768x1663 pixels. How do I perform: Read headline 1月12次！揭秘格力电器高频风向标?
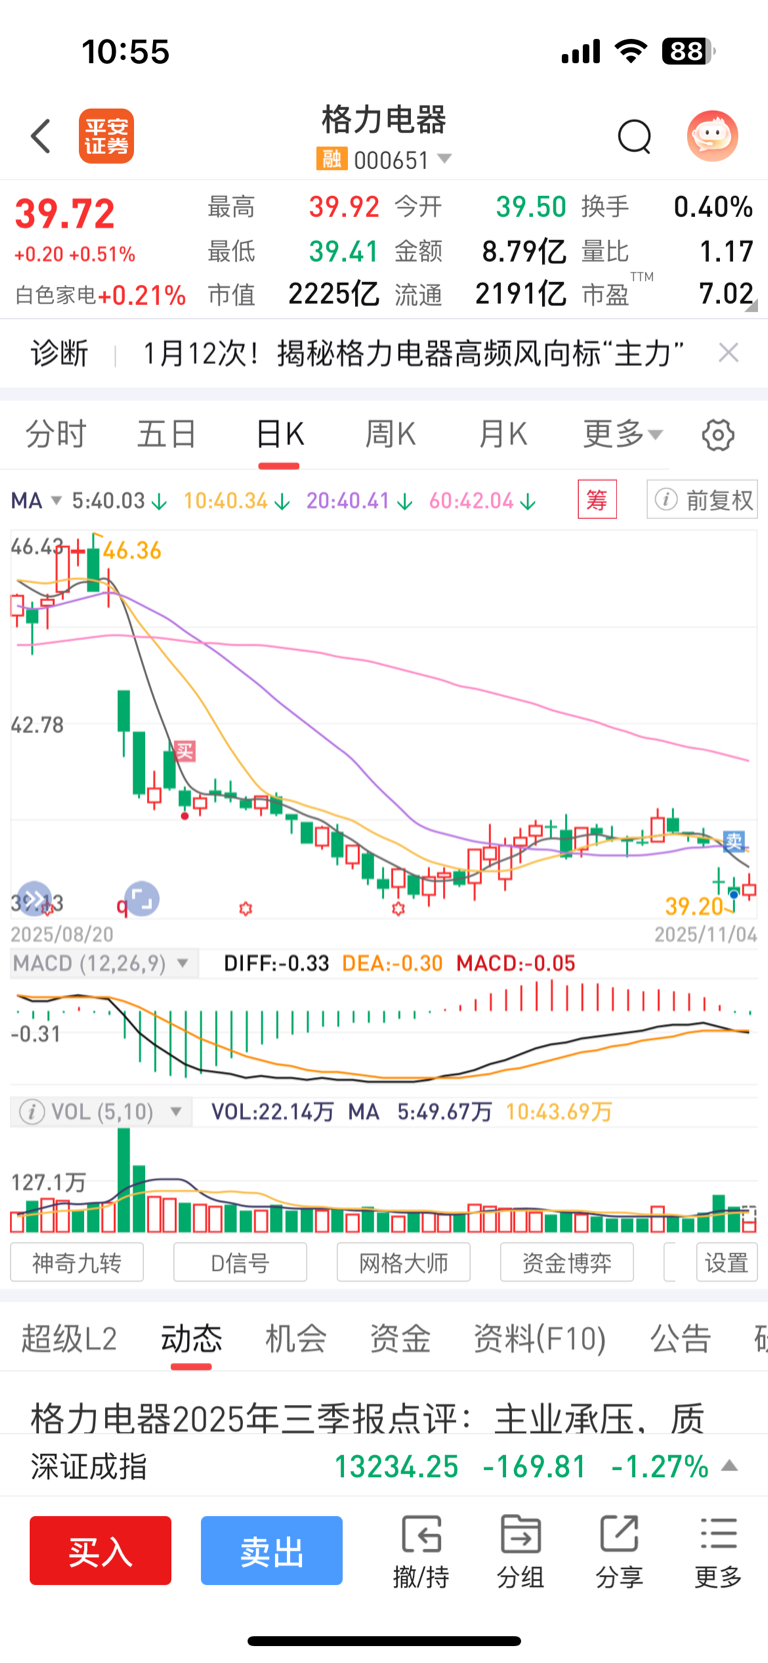pyautogui.click(x=413, y=353)
